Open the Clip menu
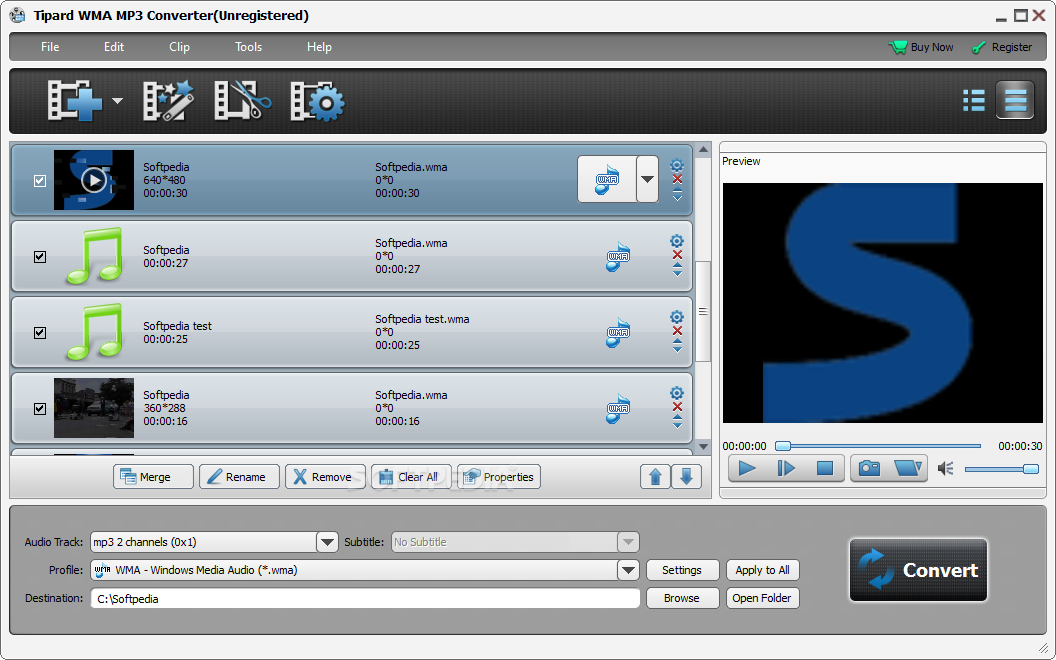 coord(179,47)
